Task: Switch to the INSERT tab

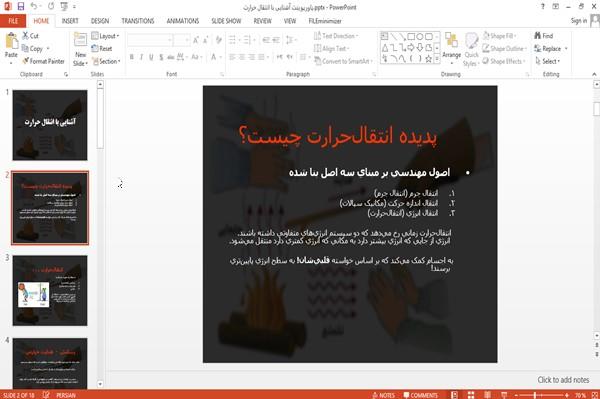Action: 70,21
